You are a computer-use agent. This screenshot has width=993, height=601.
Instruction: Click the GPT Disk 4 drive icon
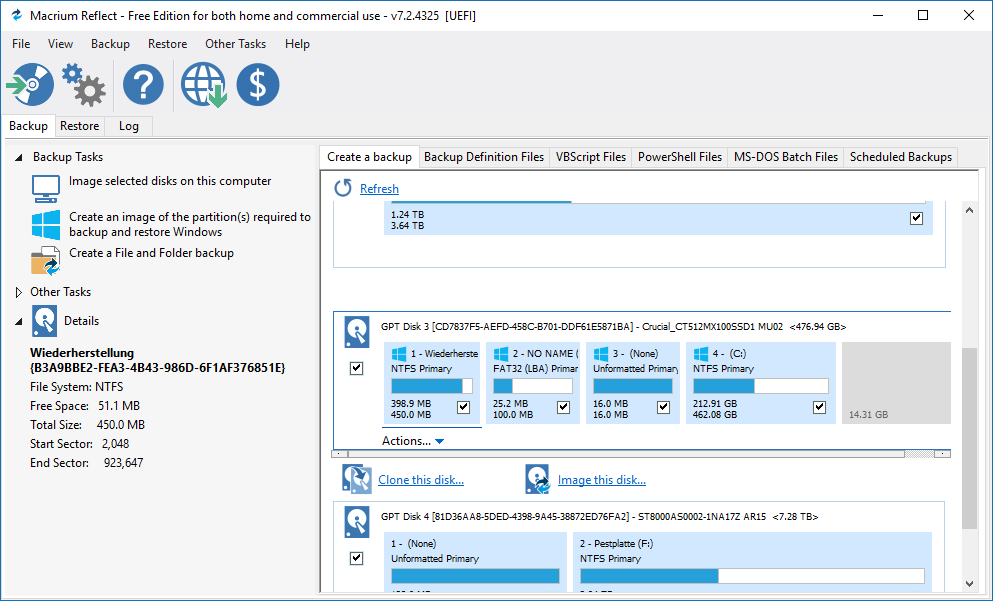tap(357, 522)
